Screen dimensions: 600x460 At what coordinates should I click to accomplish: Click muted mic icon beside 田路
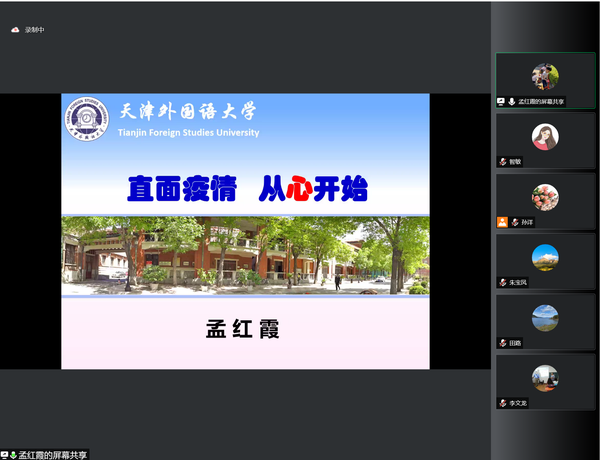pyautogui.click(x=503, y=343)
